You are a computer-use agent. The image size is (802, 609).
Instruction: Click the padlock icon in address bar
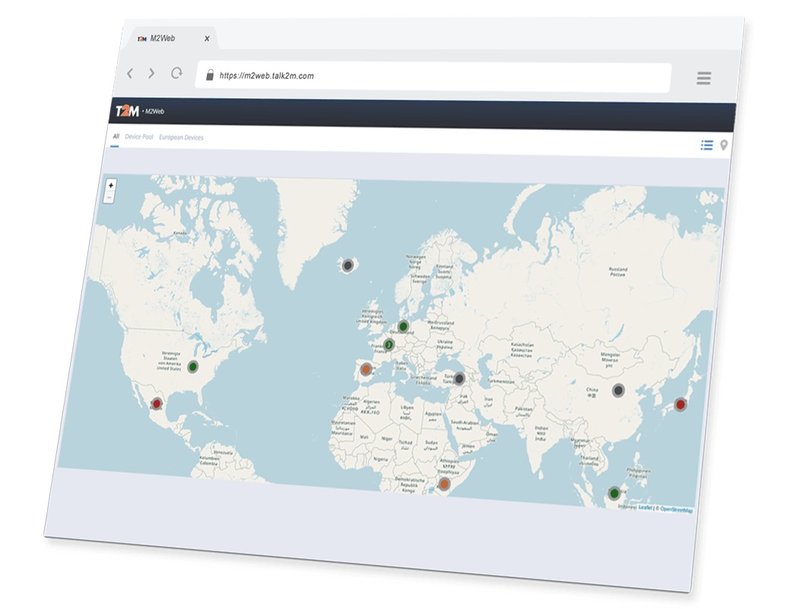(209, 75)
